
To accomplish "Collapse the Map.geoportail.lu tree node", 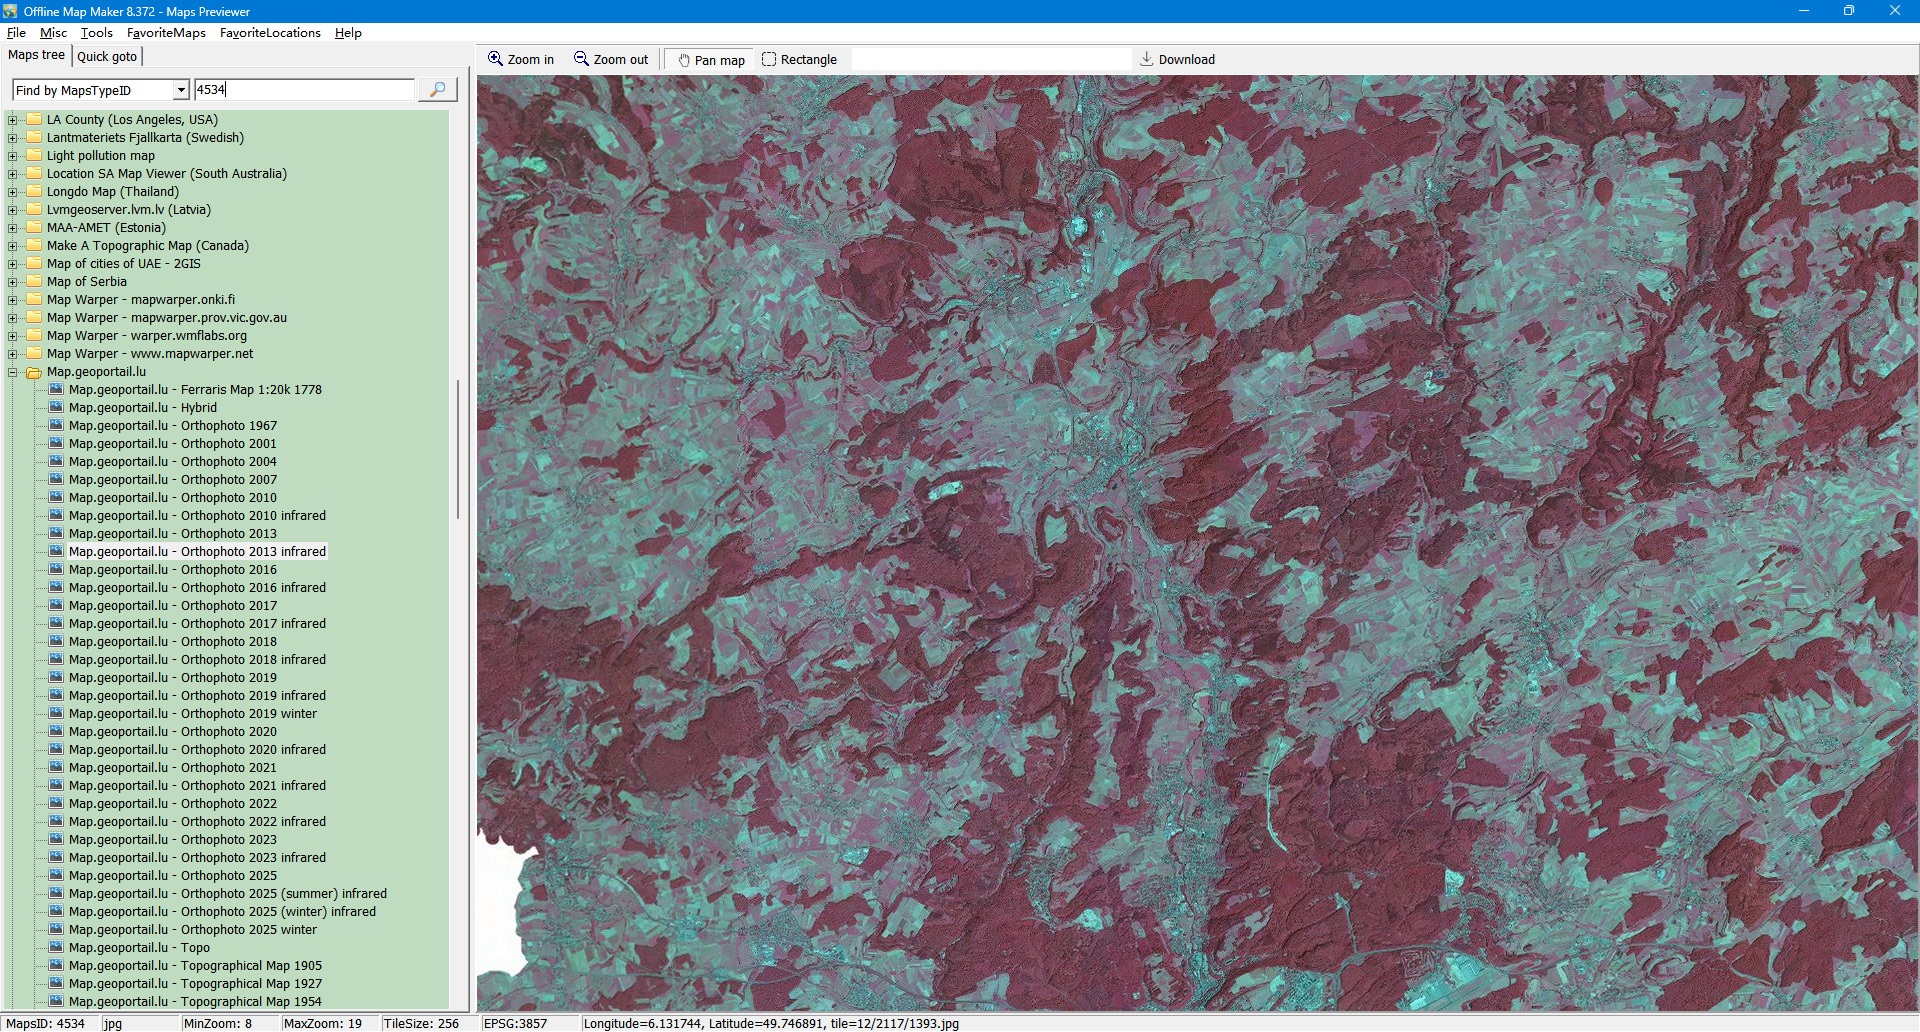I will [x=13, y=372].
